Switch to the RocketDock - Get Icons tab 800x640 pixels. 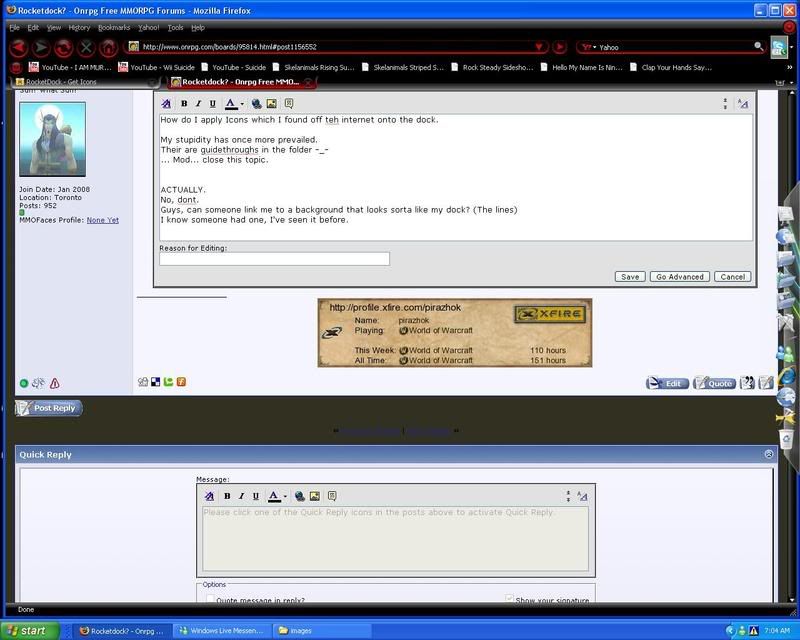click(x=84, y=82)
